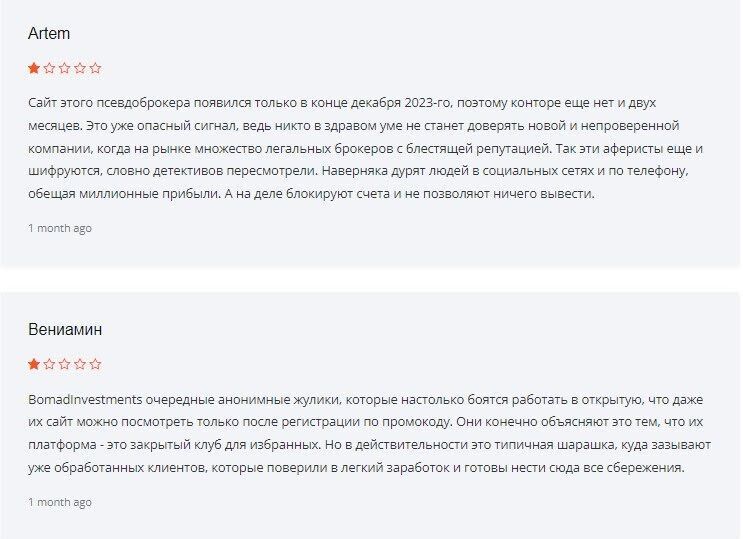Select the fourth star in Вениамин's review
743x539 pixels.
pyautogui.click(x=80, y=365)
